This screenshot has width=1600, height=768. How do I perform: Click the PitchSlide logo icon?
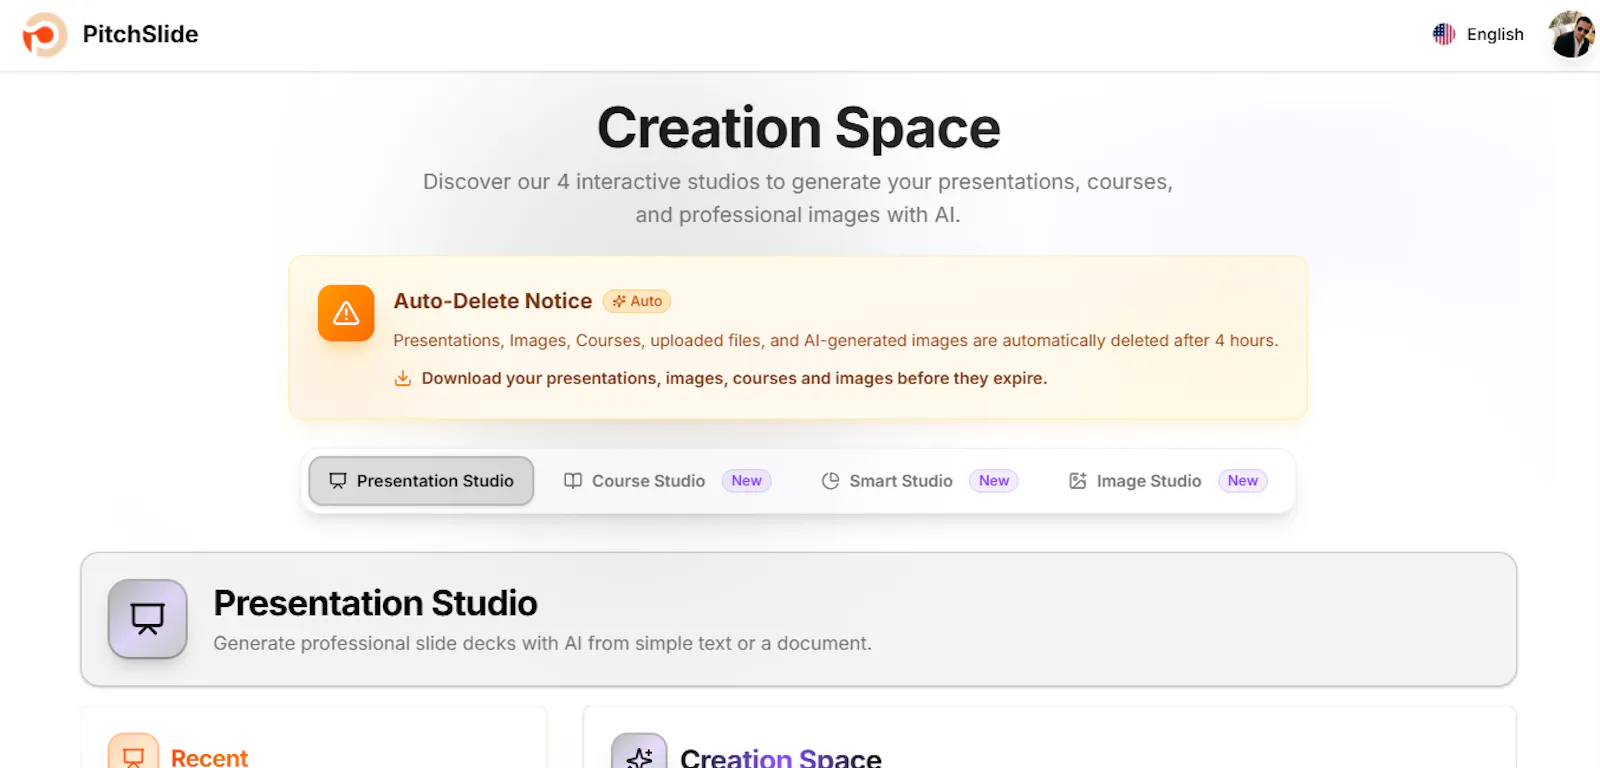tap(44, 35)
